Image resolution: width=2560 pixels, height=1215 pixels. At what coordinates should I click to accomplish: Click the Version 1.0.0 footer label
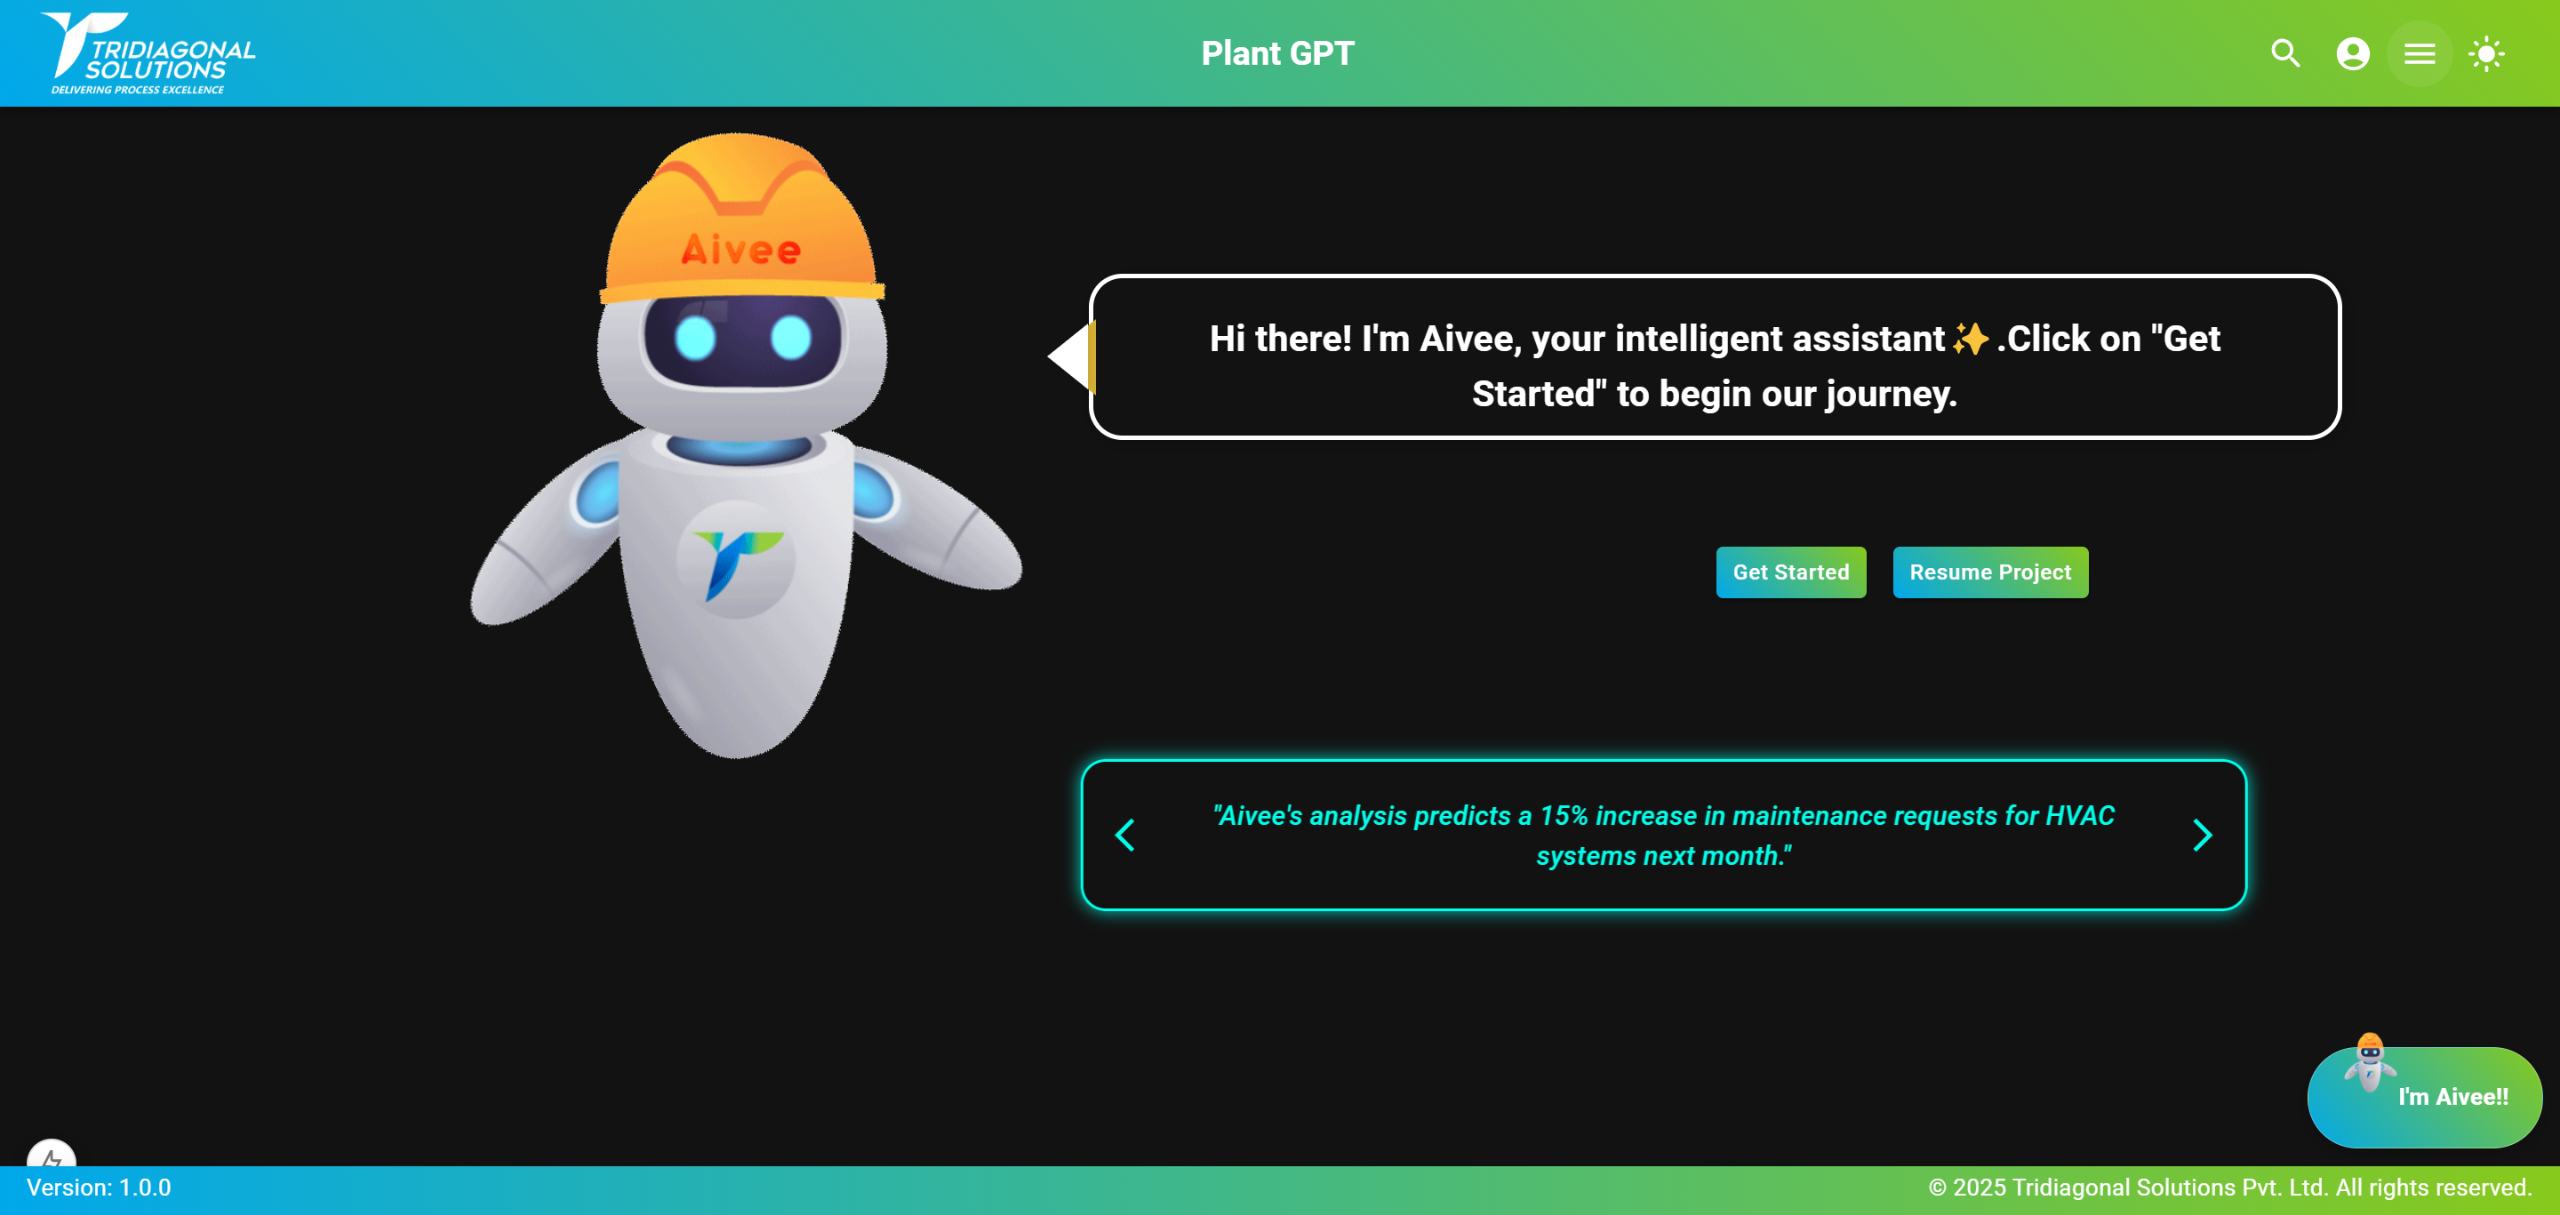[x=99, y=1188]
